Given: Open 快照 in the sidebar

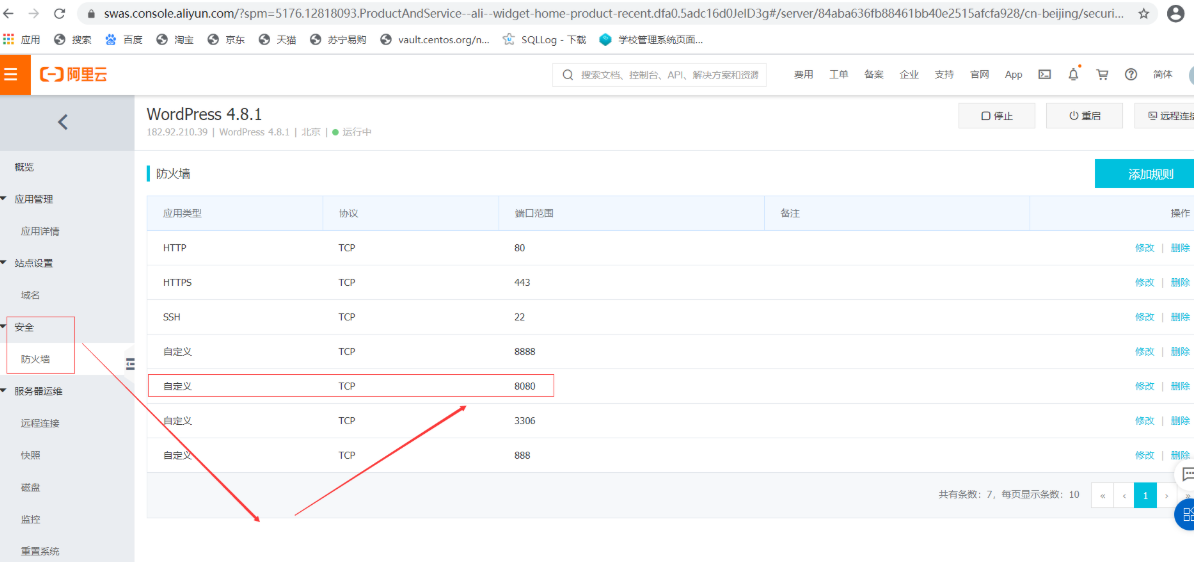Looking at the screenshot, I should tap(30, 455).
